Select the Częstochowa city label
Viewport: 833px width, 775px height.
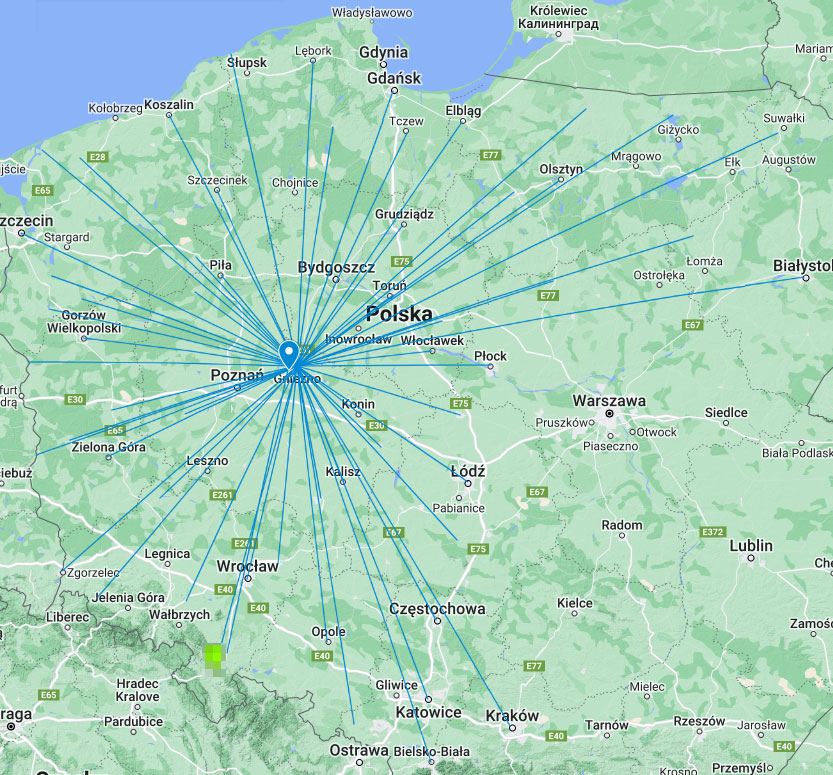[437, 608]
